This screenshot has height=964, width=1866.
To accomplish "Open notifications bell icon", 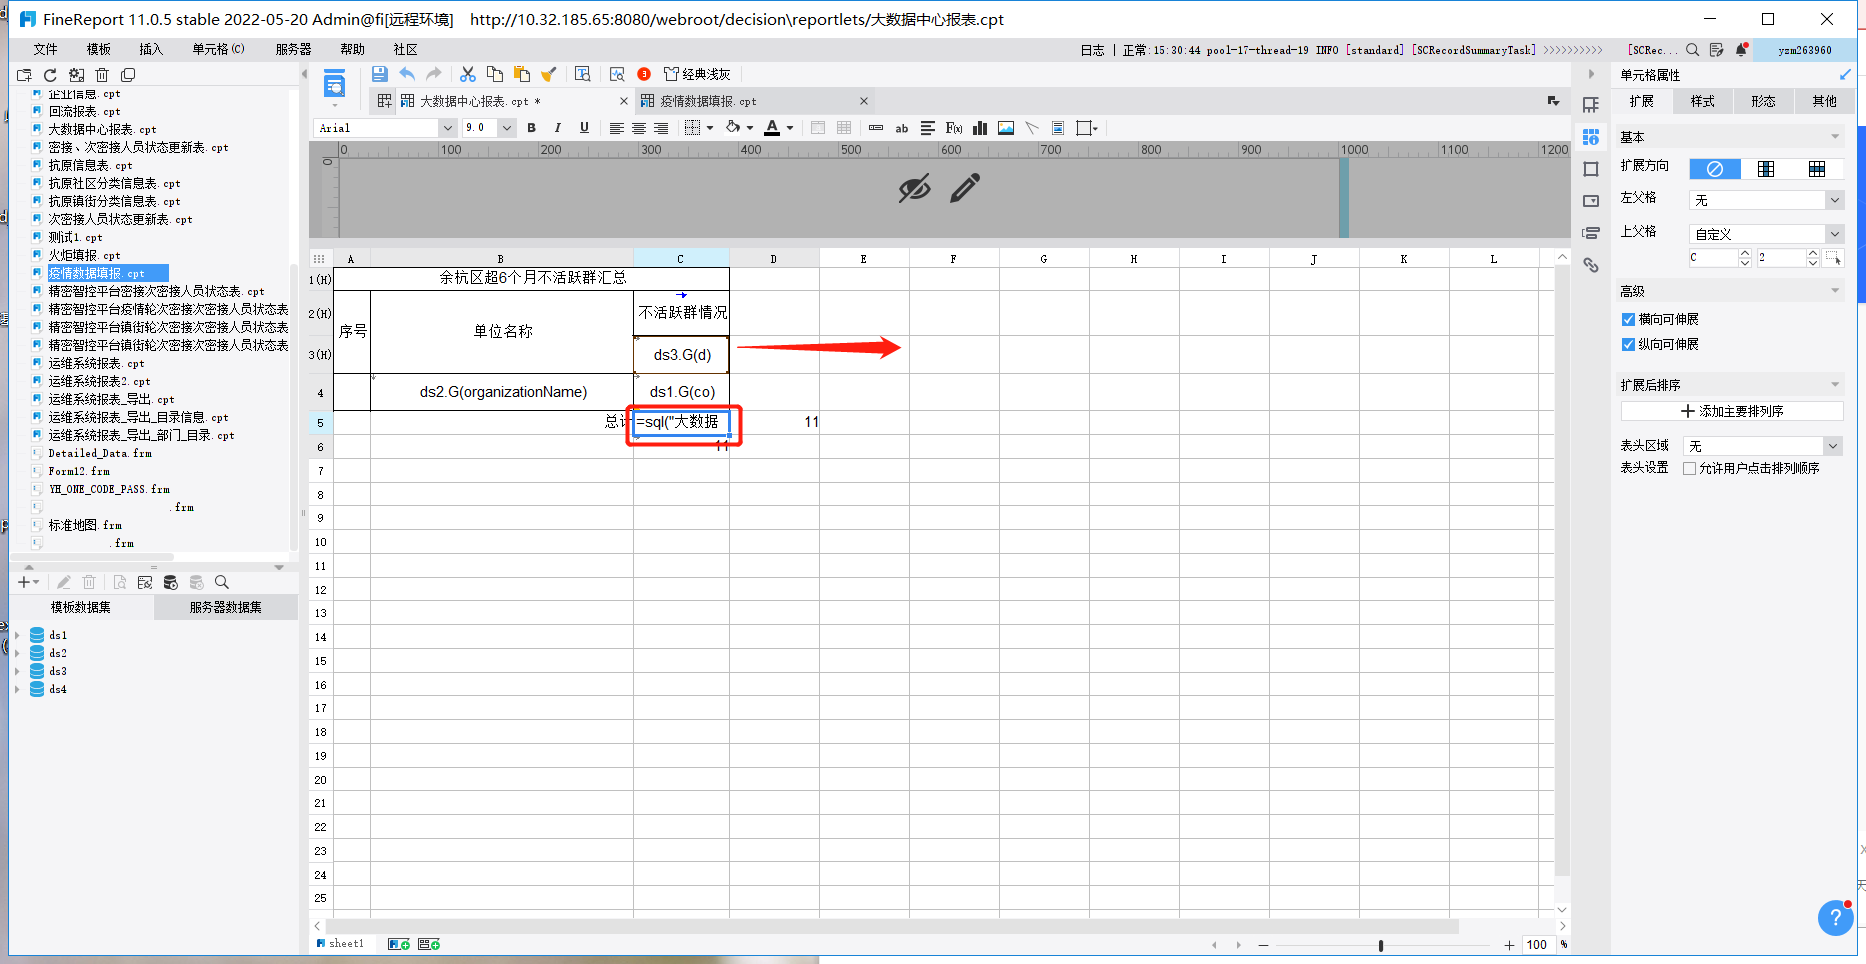I will pyautogui.click(x=1741, y=50).
